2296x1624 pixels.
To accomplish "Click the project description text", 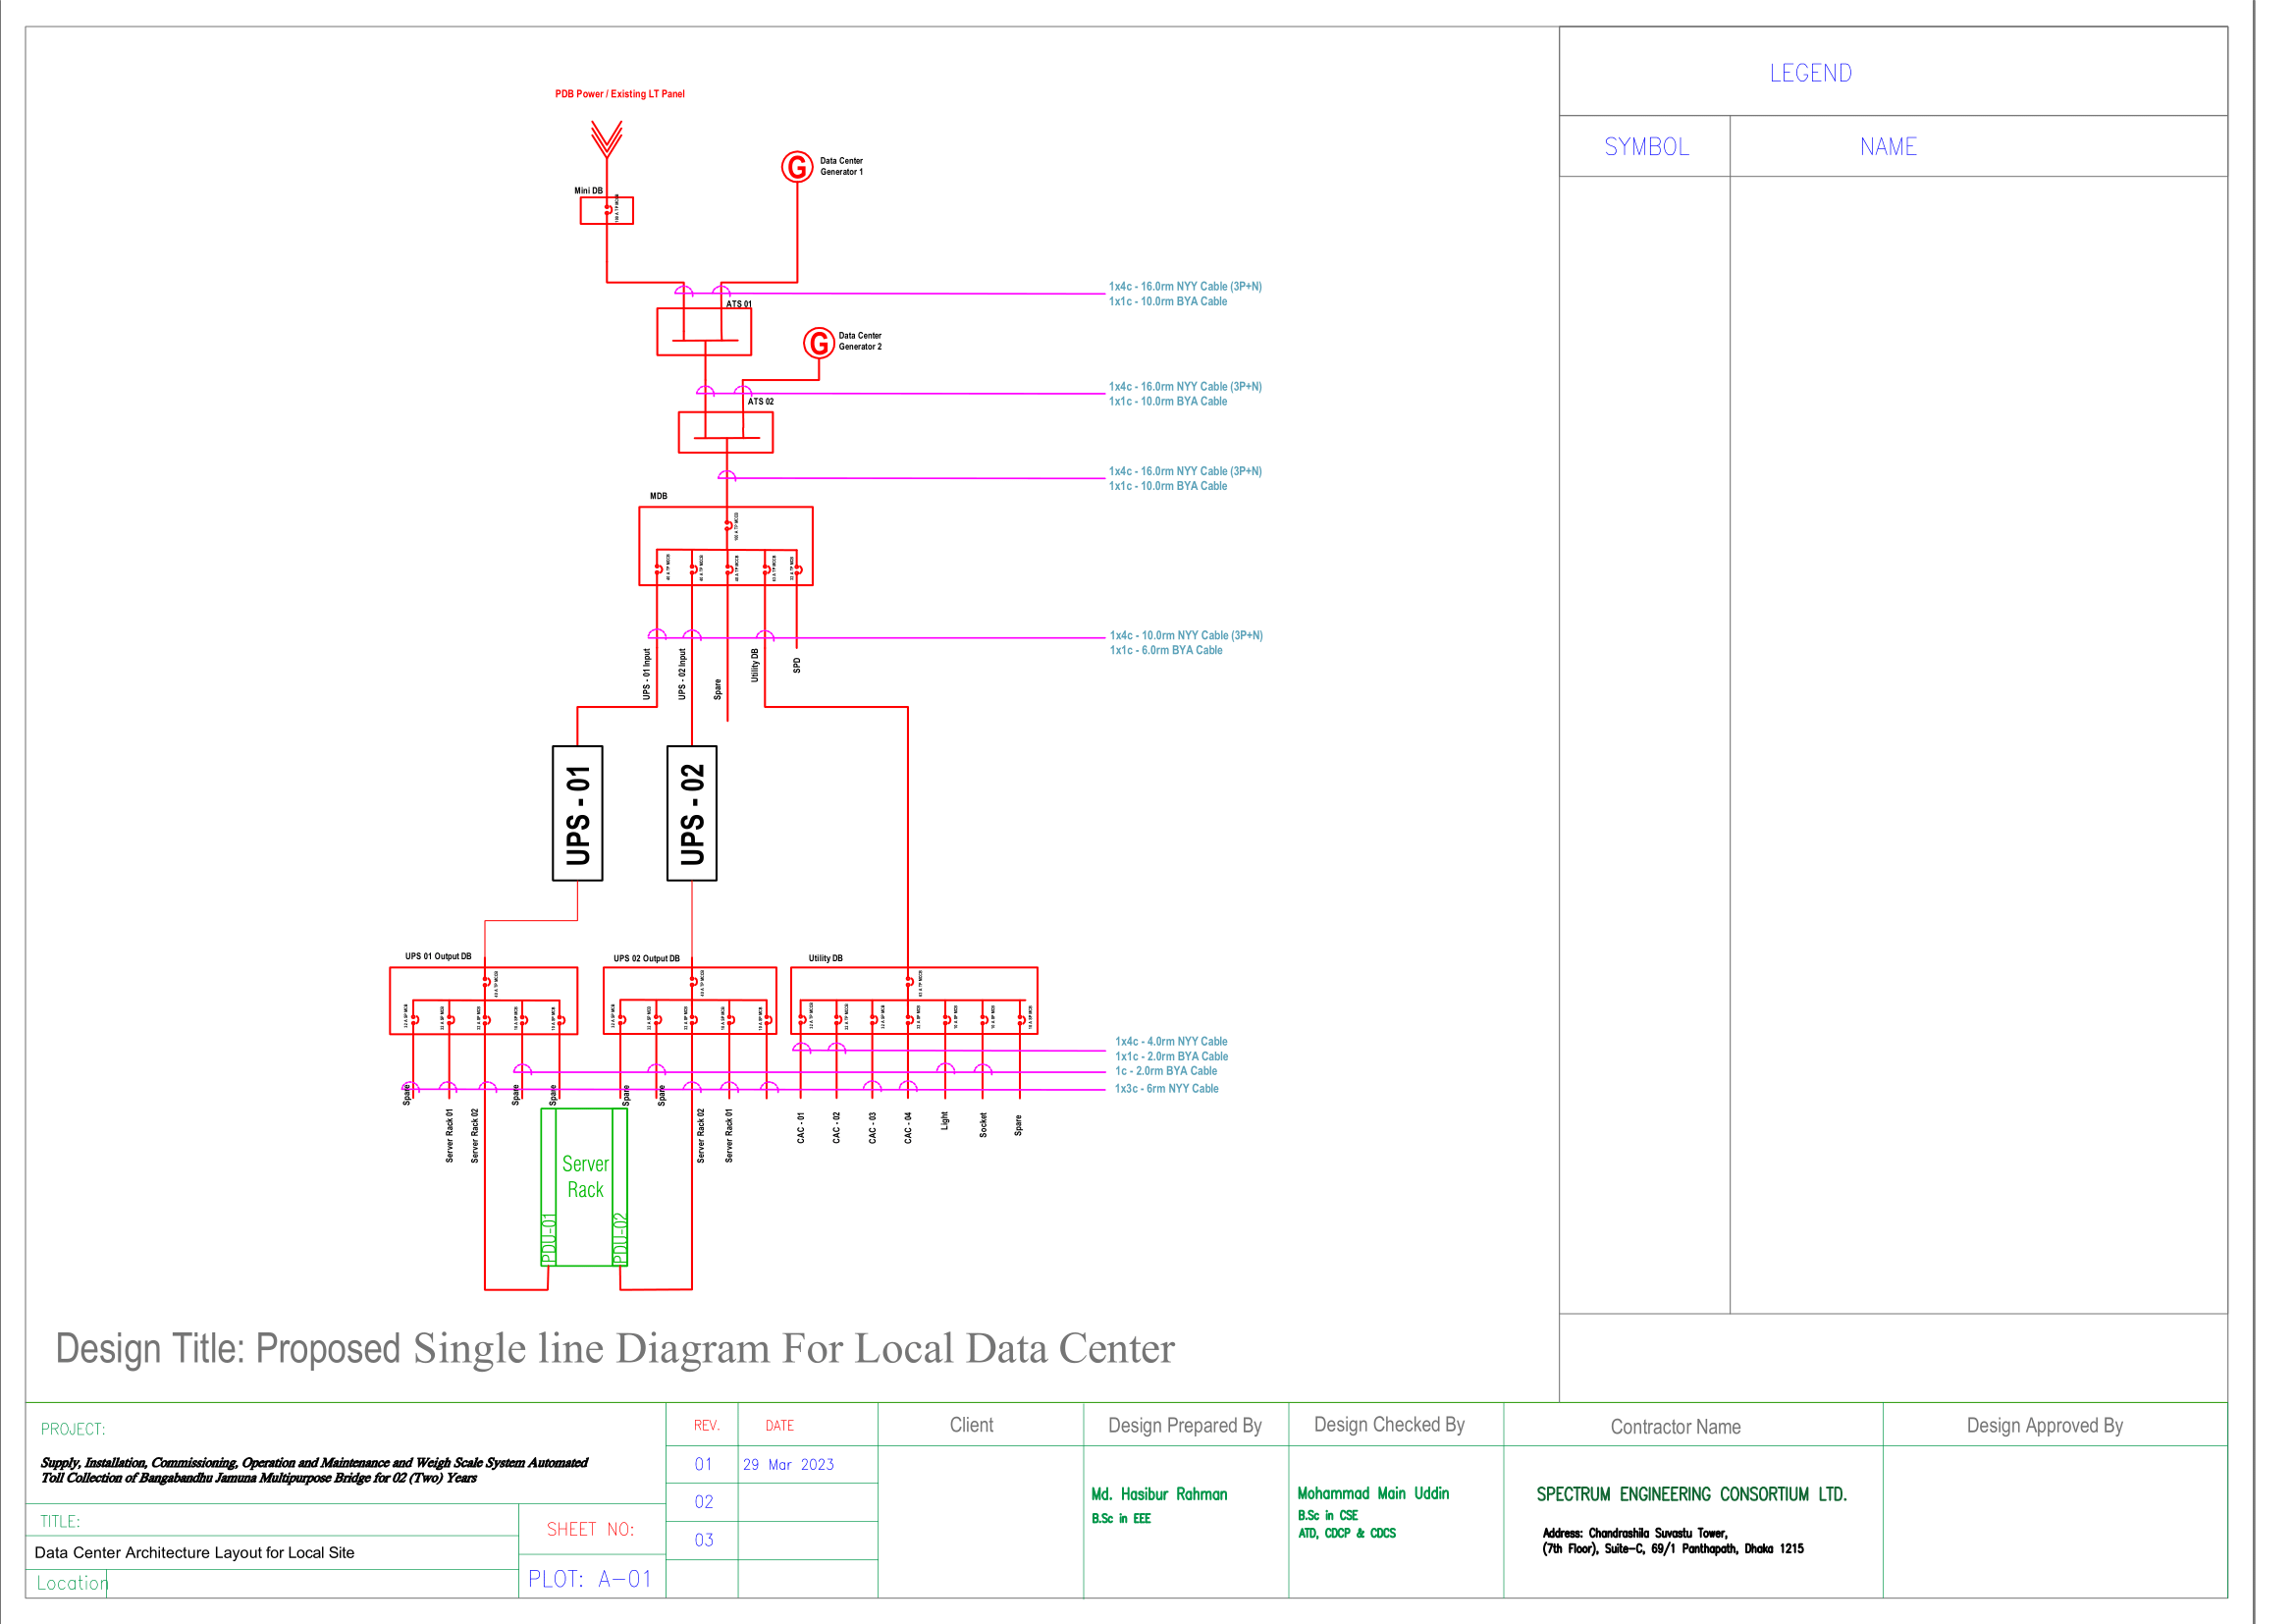I will coord(314,1470).
